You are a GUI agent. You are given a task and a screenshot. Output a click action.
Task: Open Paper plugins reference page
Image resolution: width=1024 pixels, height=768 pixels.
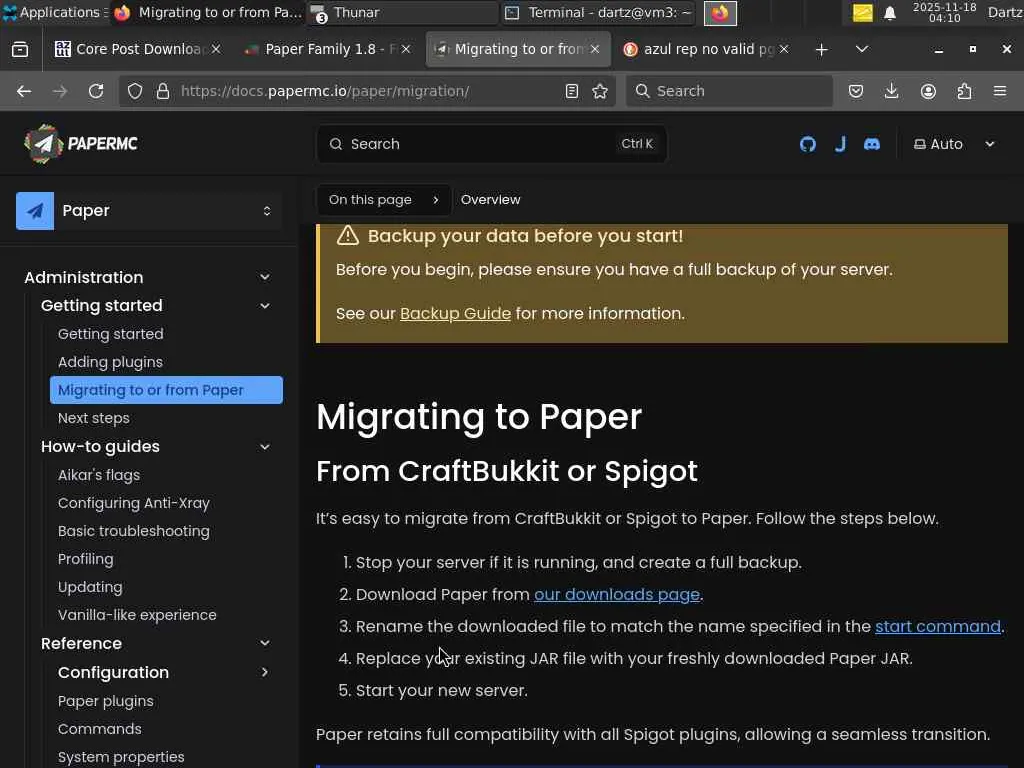(x=105, y=701)
